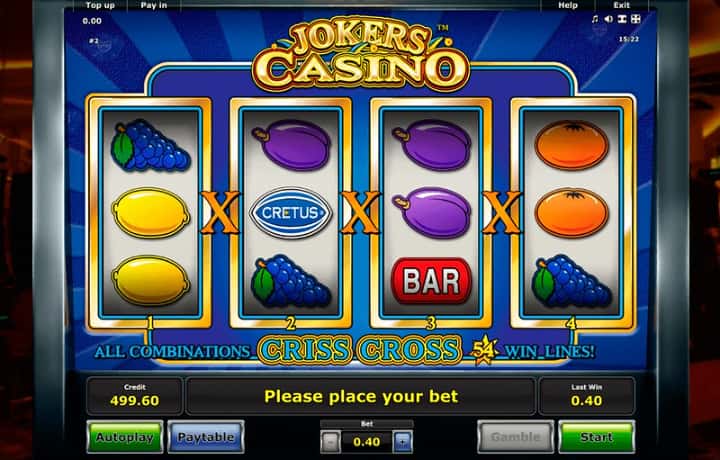Mute sound with the speaker icon
This screenshot has height=460, width=720.
pyautogui.click(x=608, y=19)
